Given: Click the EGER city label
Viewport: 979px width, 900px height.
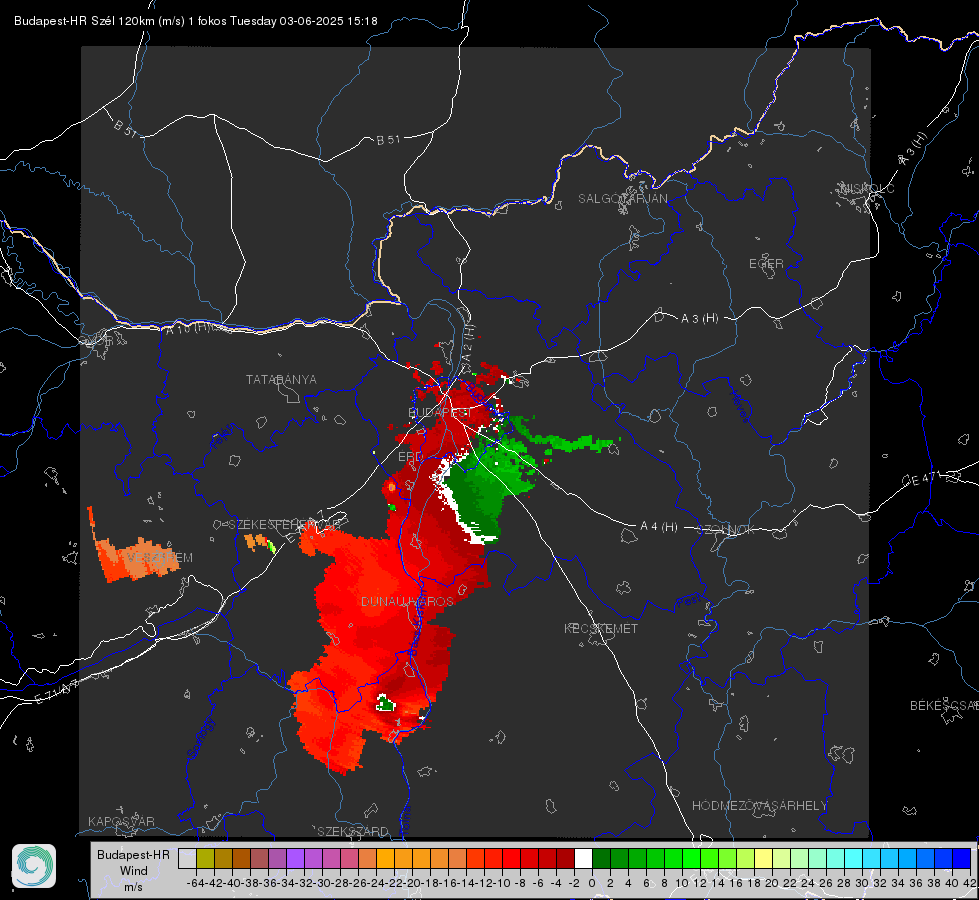Looking at the screenshot, I should [766, 264].
